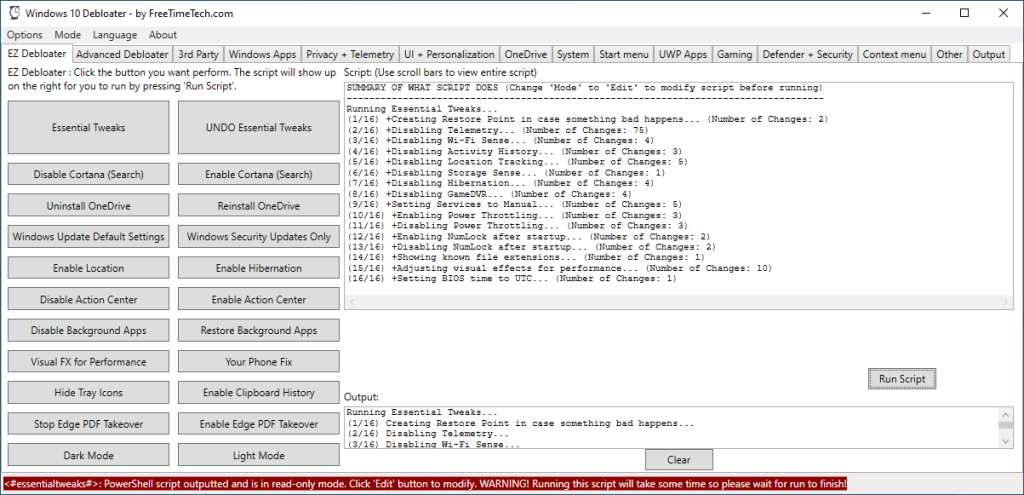Open the About menu
1024x495 pixels.
163,35
